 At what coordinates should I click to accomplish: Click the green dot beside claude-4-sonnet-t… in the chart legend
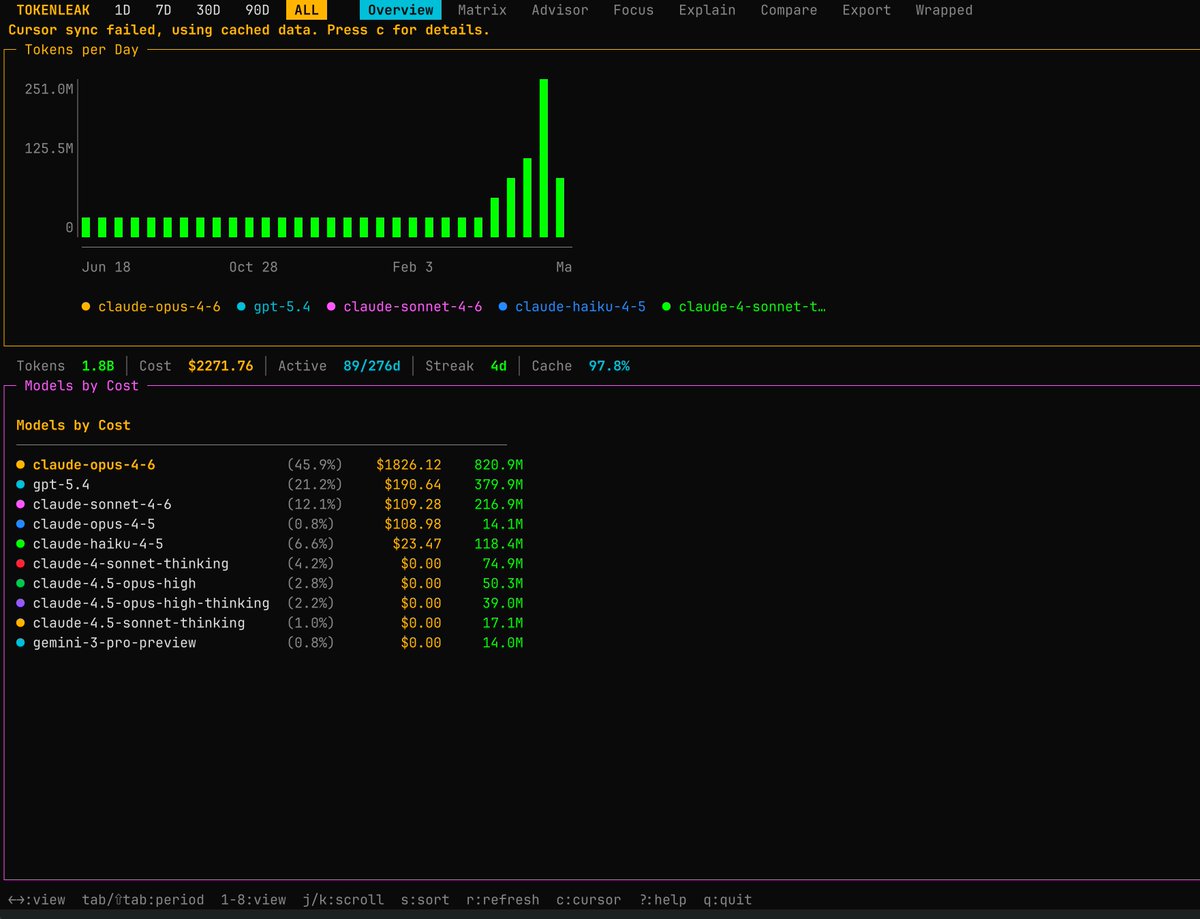666,307
